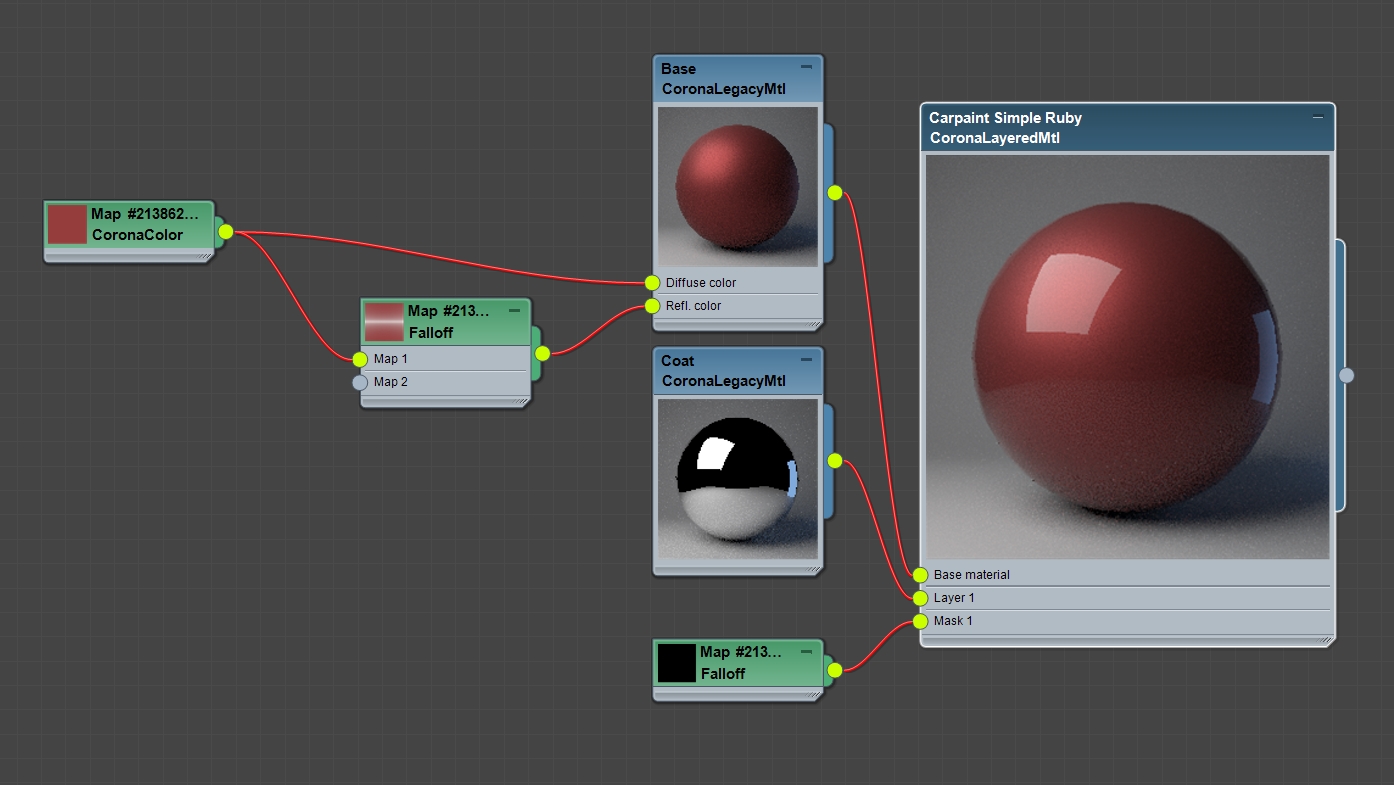1394x785 pixels.
Task: Collapse the Carpaint Simple Ruby node
Action: click(1318, 117)
